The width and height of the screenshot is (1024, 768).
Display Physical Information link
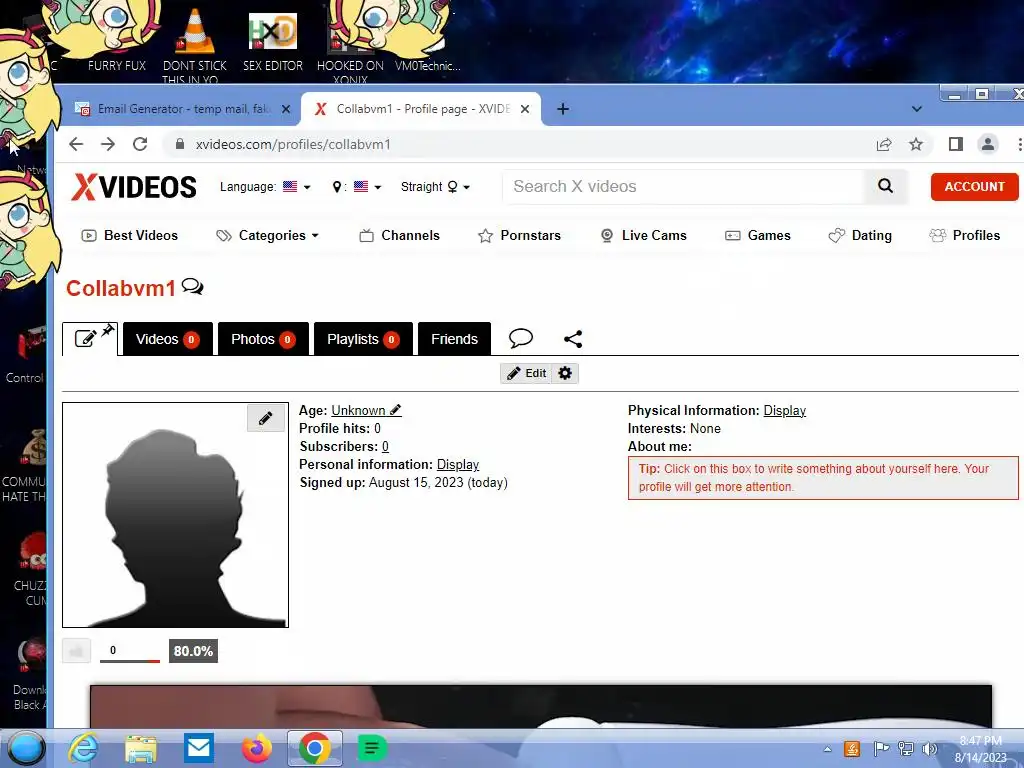[784, 411]
